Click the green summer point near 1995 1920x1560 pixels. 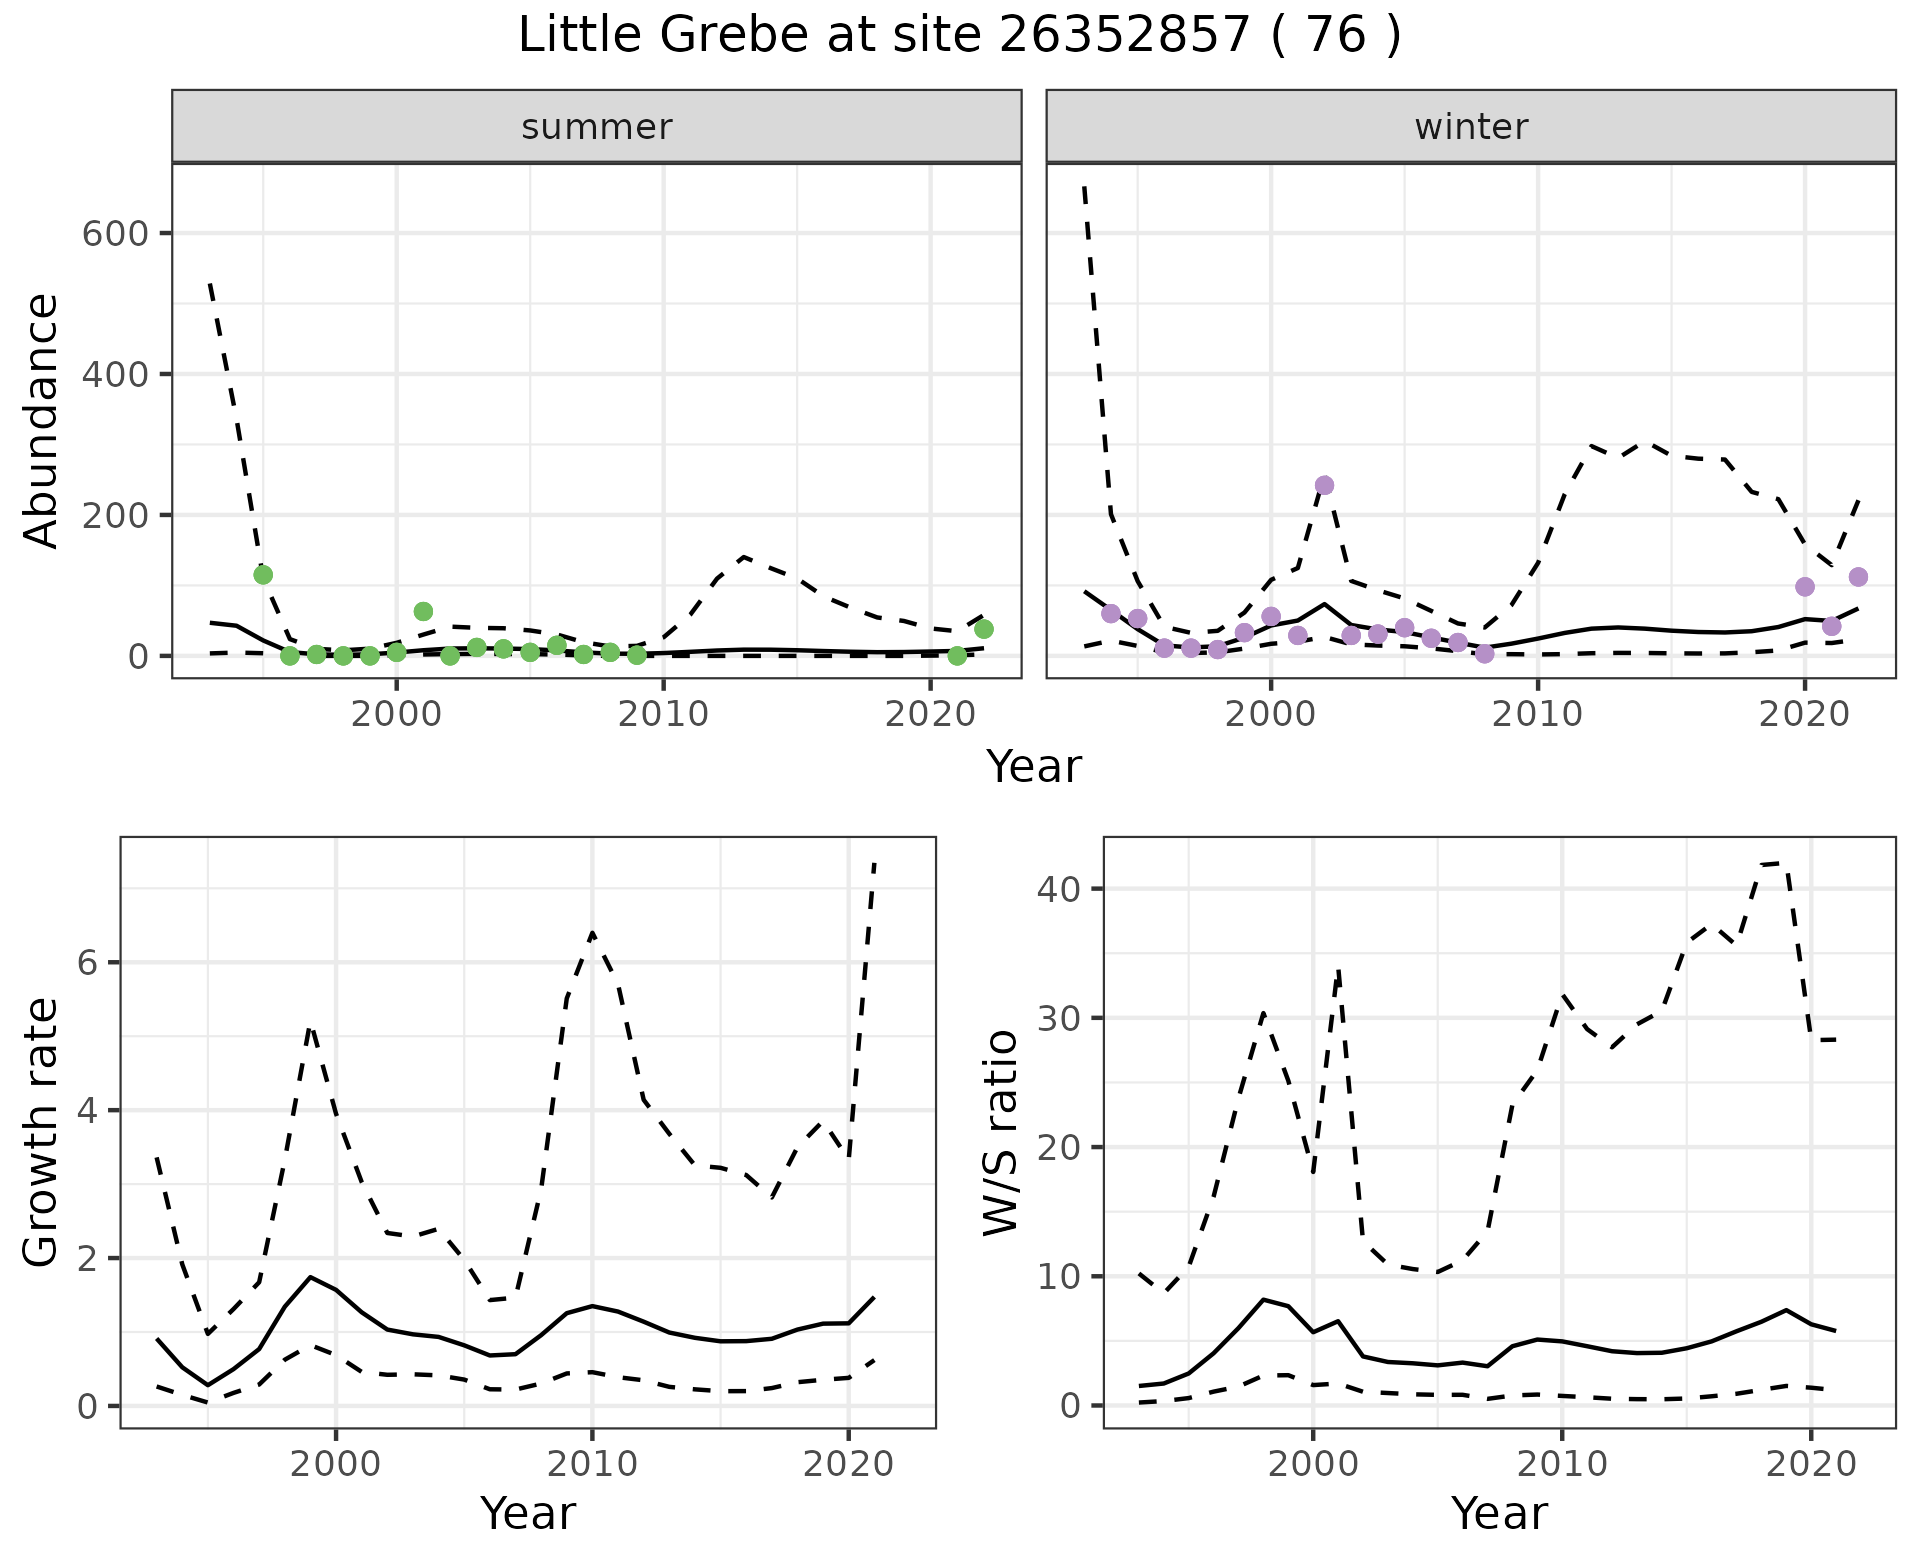[263, 574]
